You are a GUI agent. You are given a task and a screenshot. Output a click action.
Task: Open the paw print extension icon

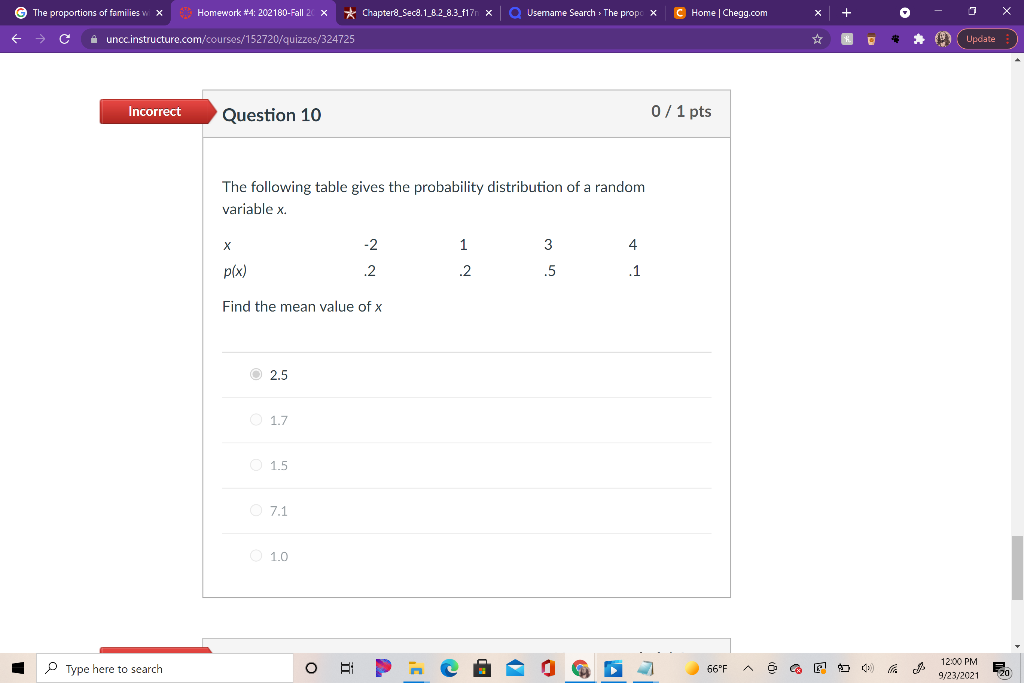(x=895, y=39)
